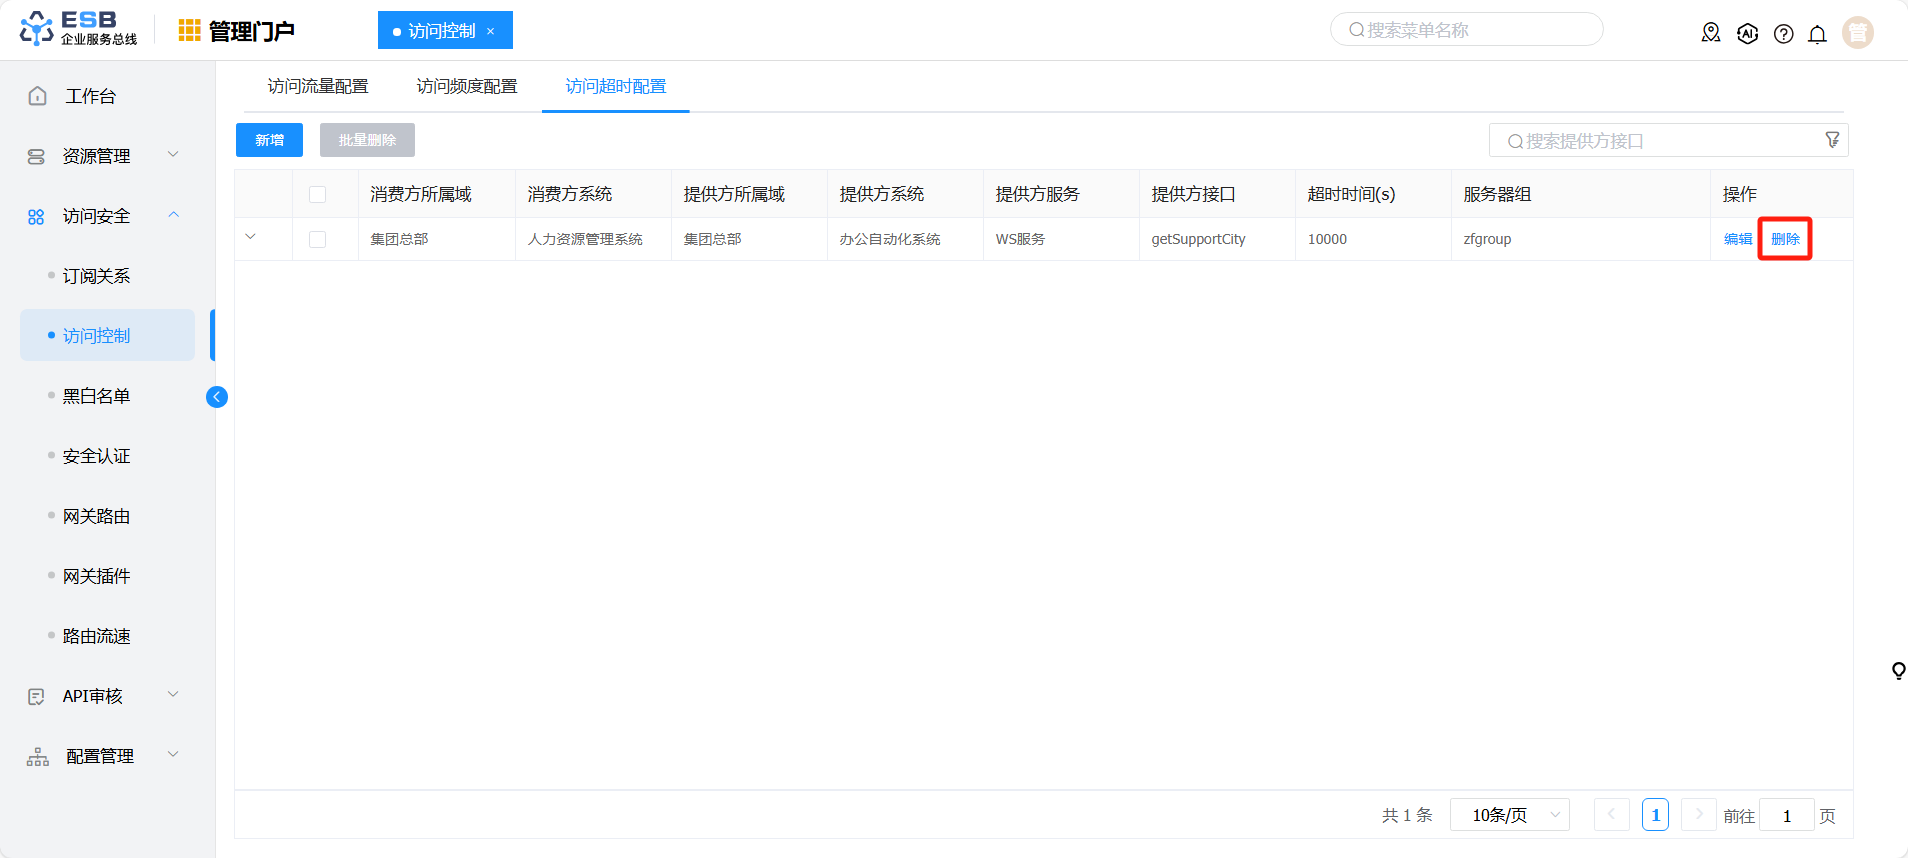Click the help question mark icon
1908x858 pixels.
(x=1783, y=34)
